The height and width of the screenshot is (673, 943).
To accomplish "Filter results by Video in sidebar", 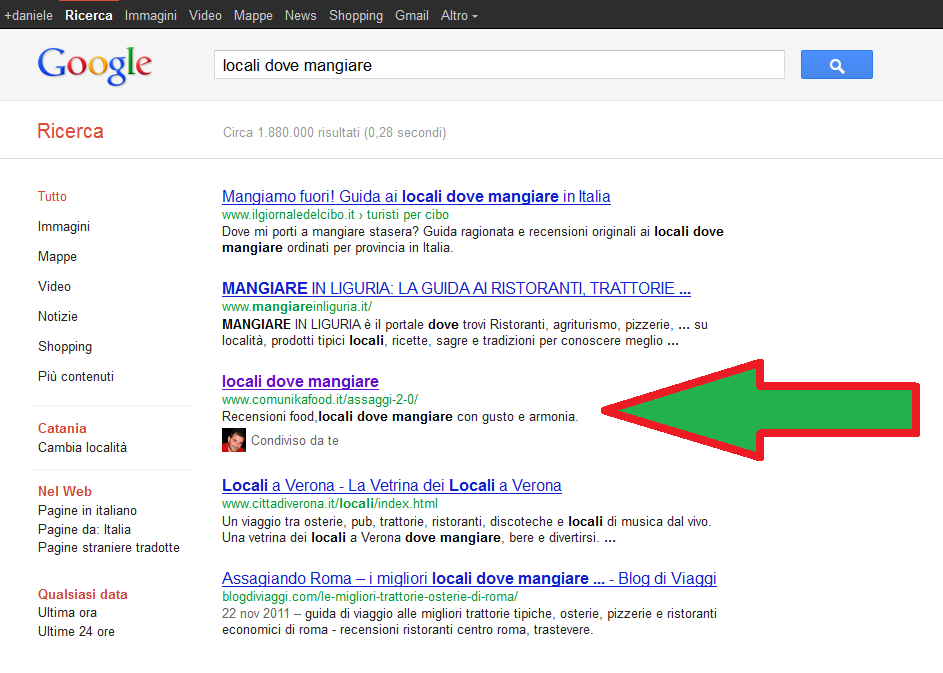I will pyautogui.click(x=54, y=287).
